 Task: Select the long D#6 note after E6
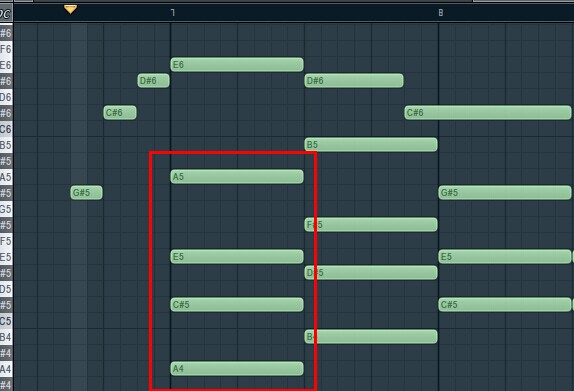[x=354, y=81]
